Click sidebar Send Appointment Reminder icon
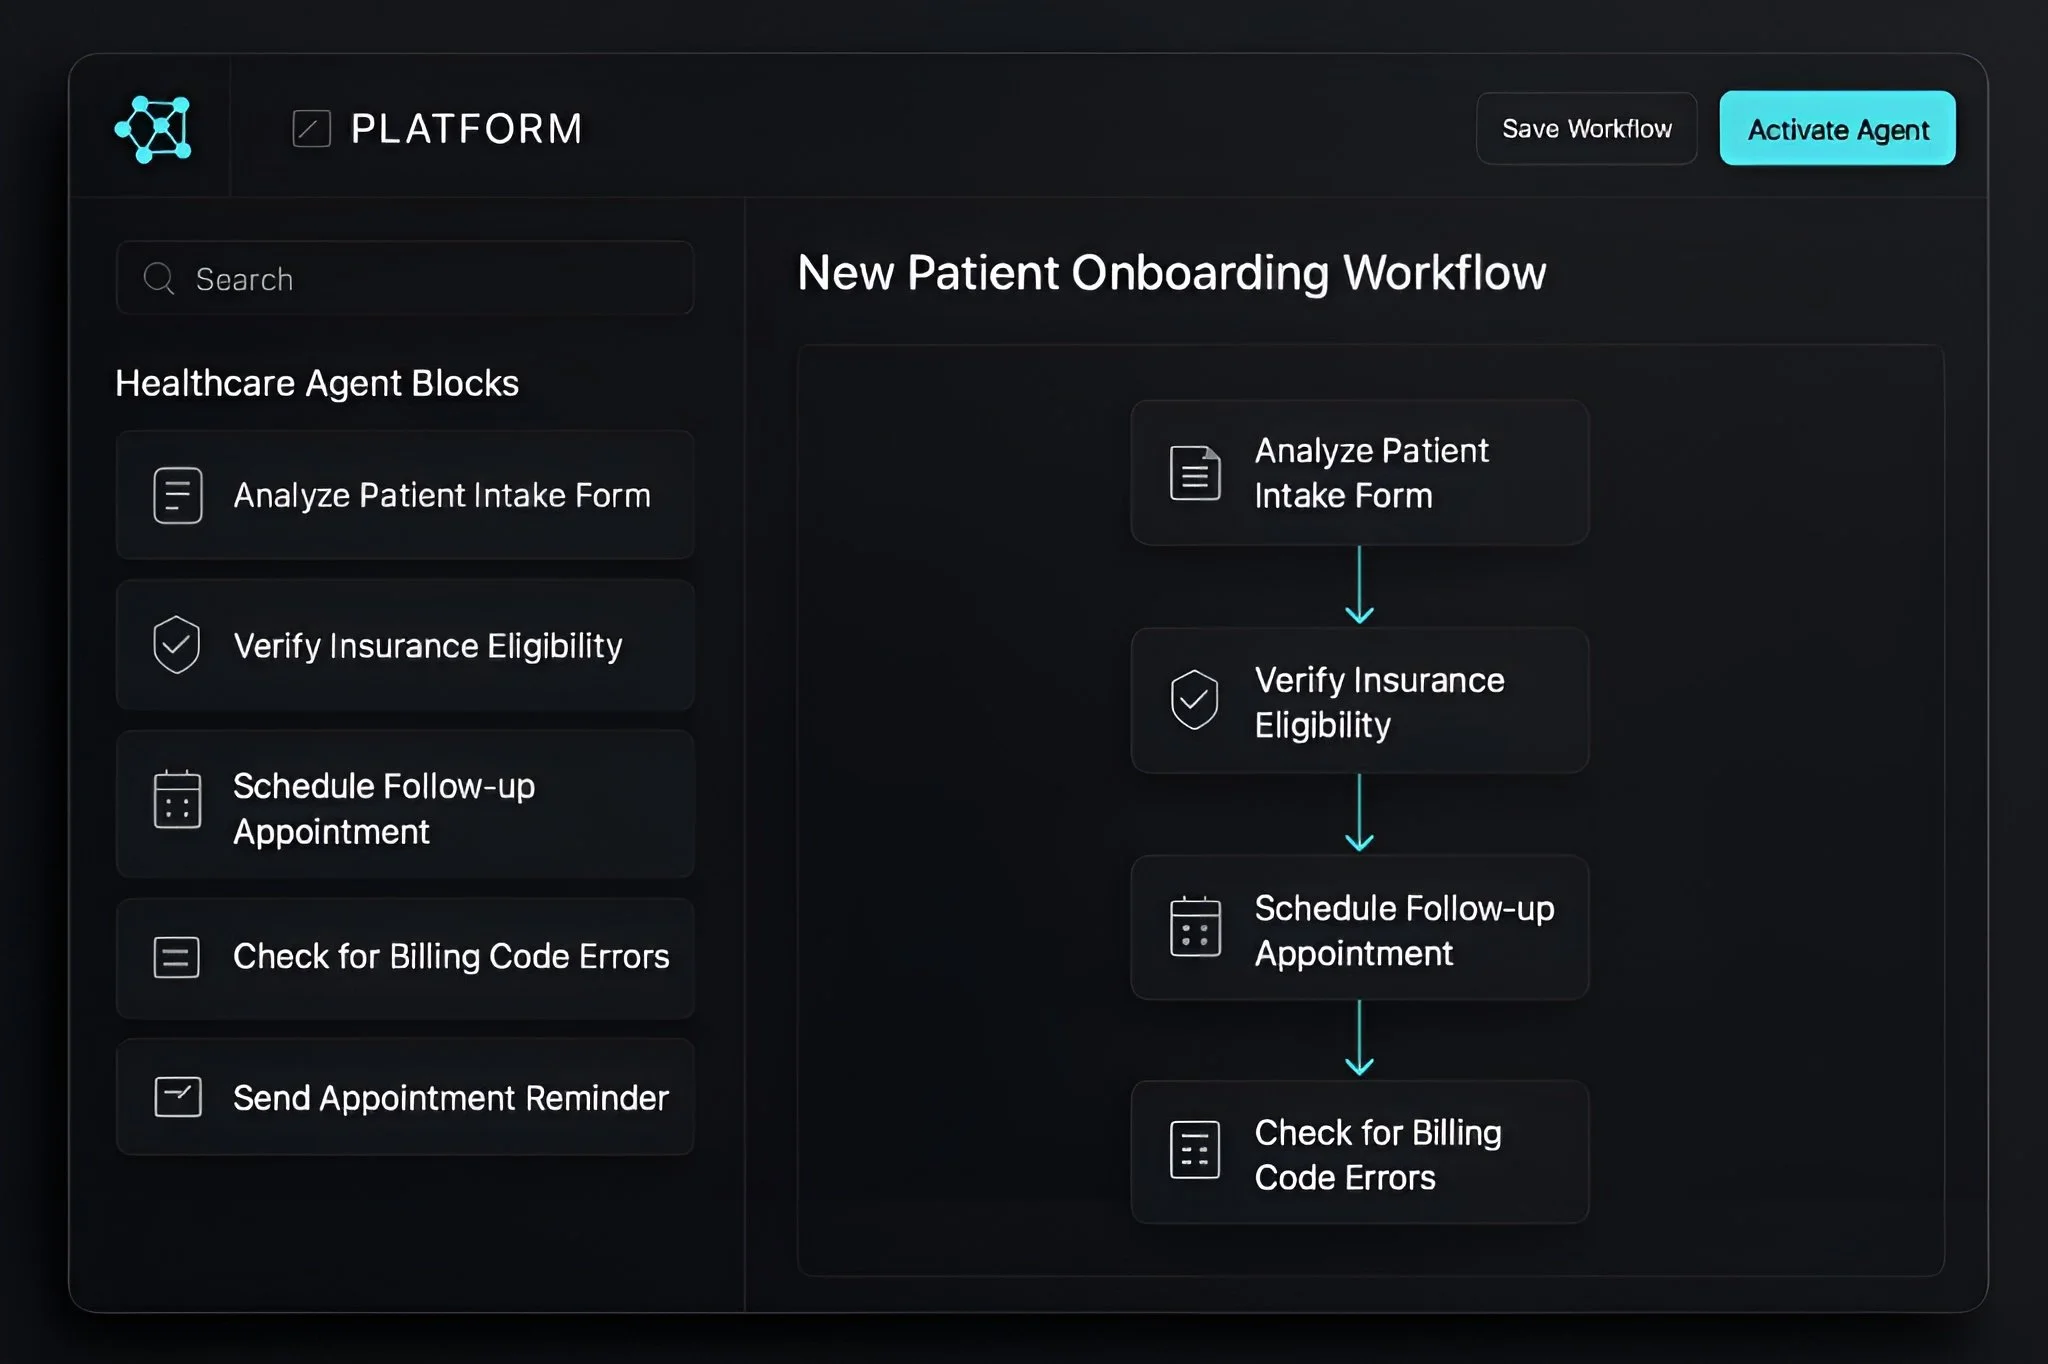The image size is (2048, 1364). click(178, 1097)
